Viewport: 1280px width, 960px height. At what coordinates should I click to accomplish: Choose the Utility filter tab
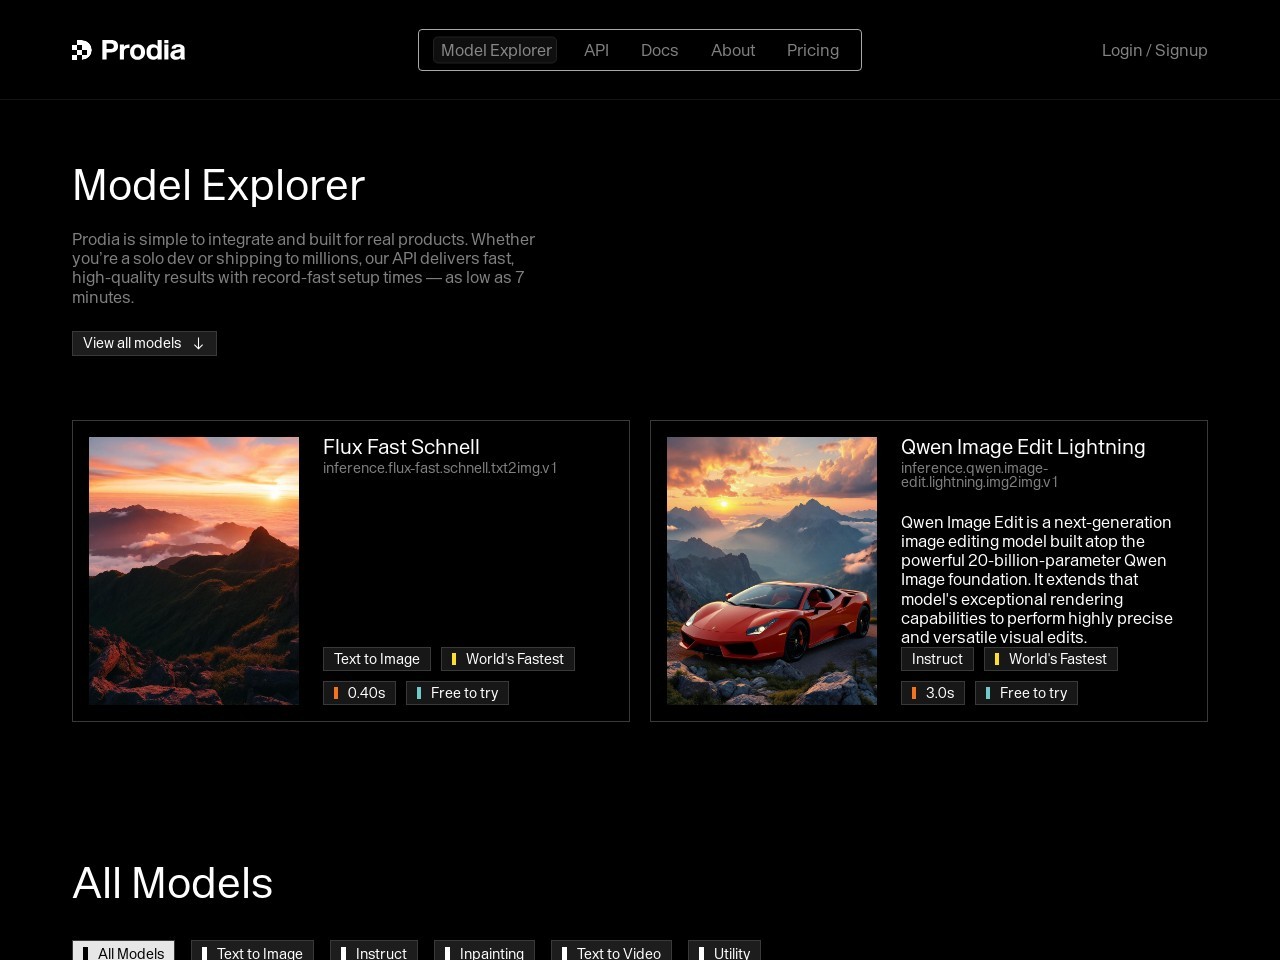pyautogui.click(x=724, y=952)
